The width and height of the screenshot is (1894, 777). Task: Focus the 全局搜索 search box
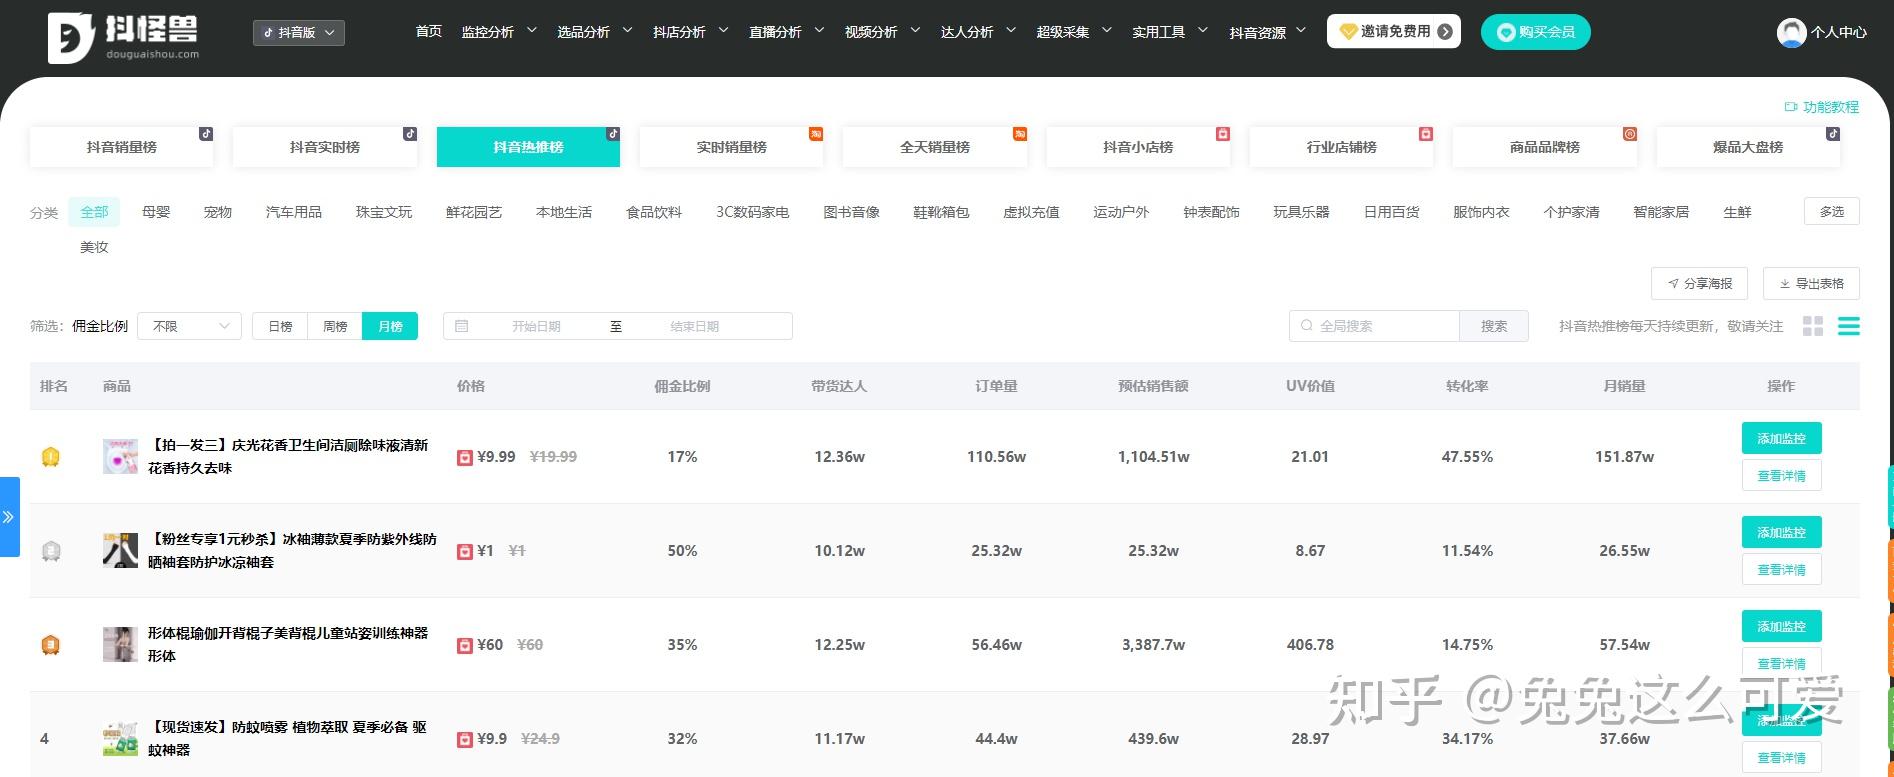tap(1374, 326)
